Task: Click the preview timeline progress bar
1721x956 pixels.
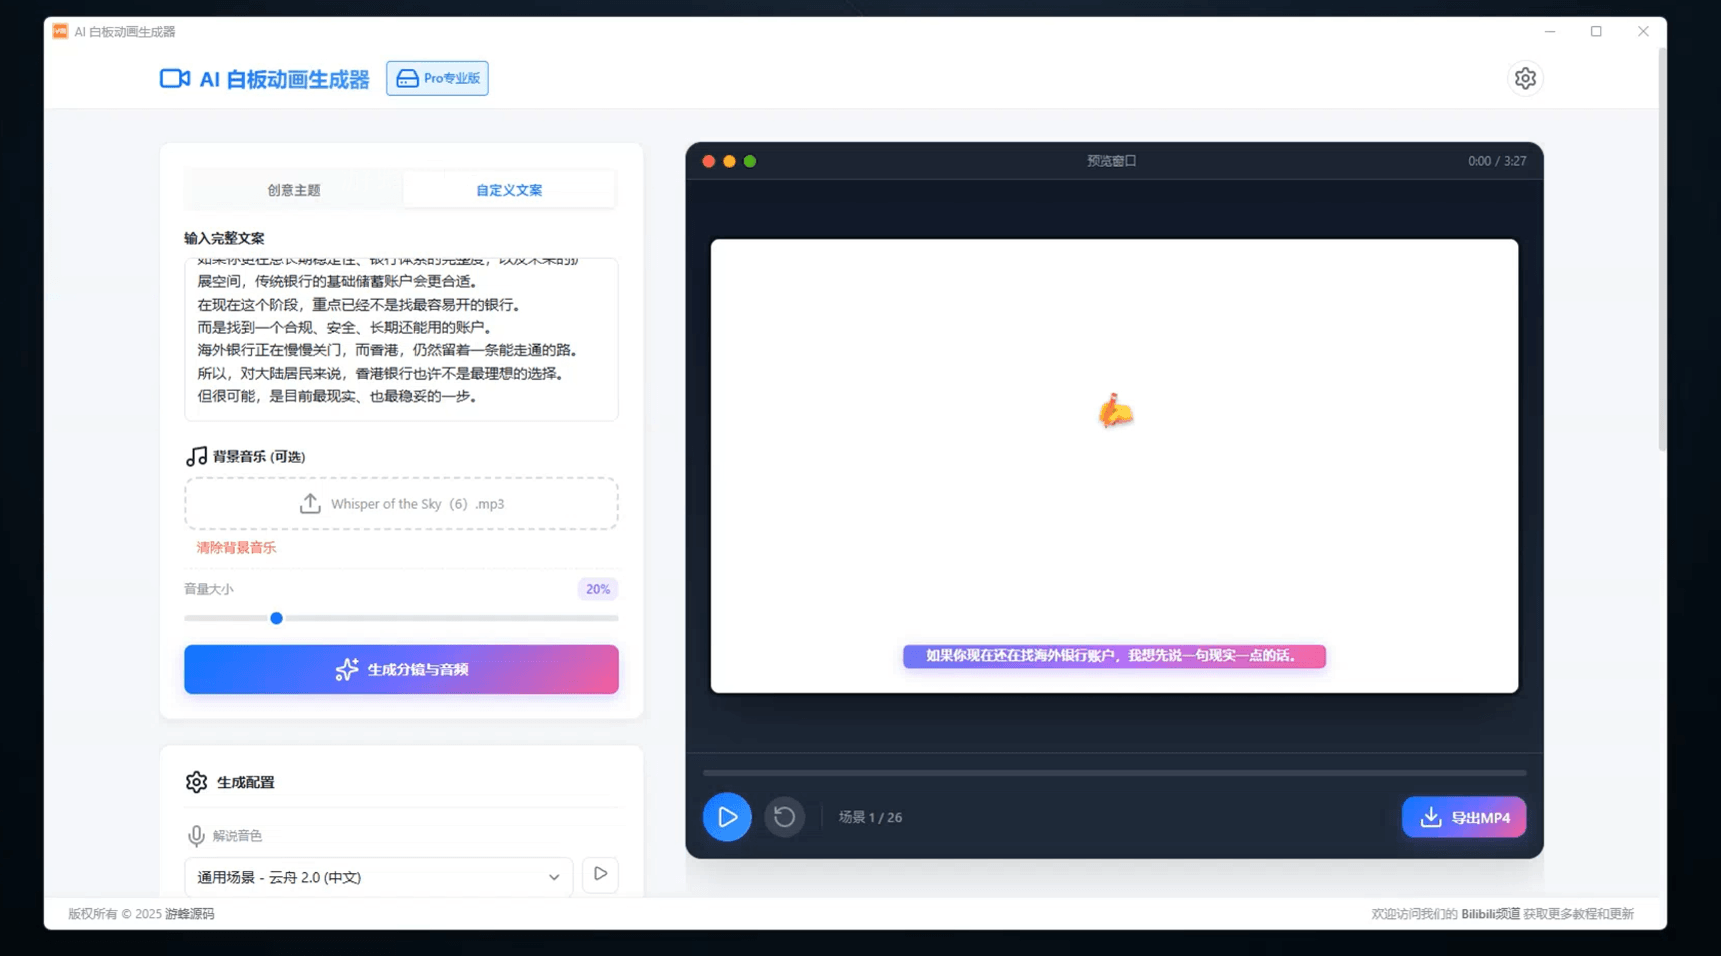Action: click(x=1114, y=773)
